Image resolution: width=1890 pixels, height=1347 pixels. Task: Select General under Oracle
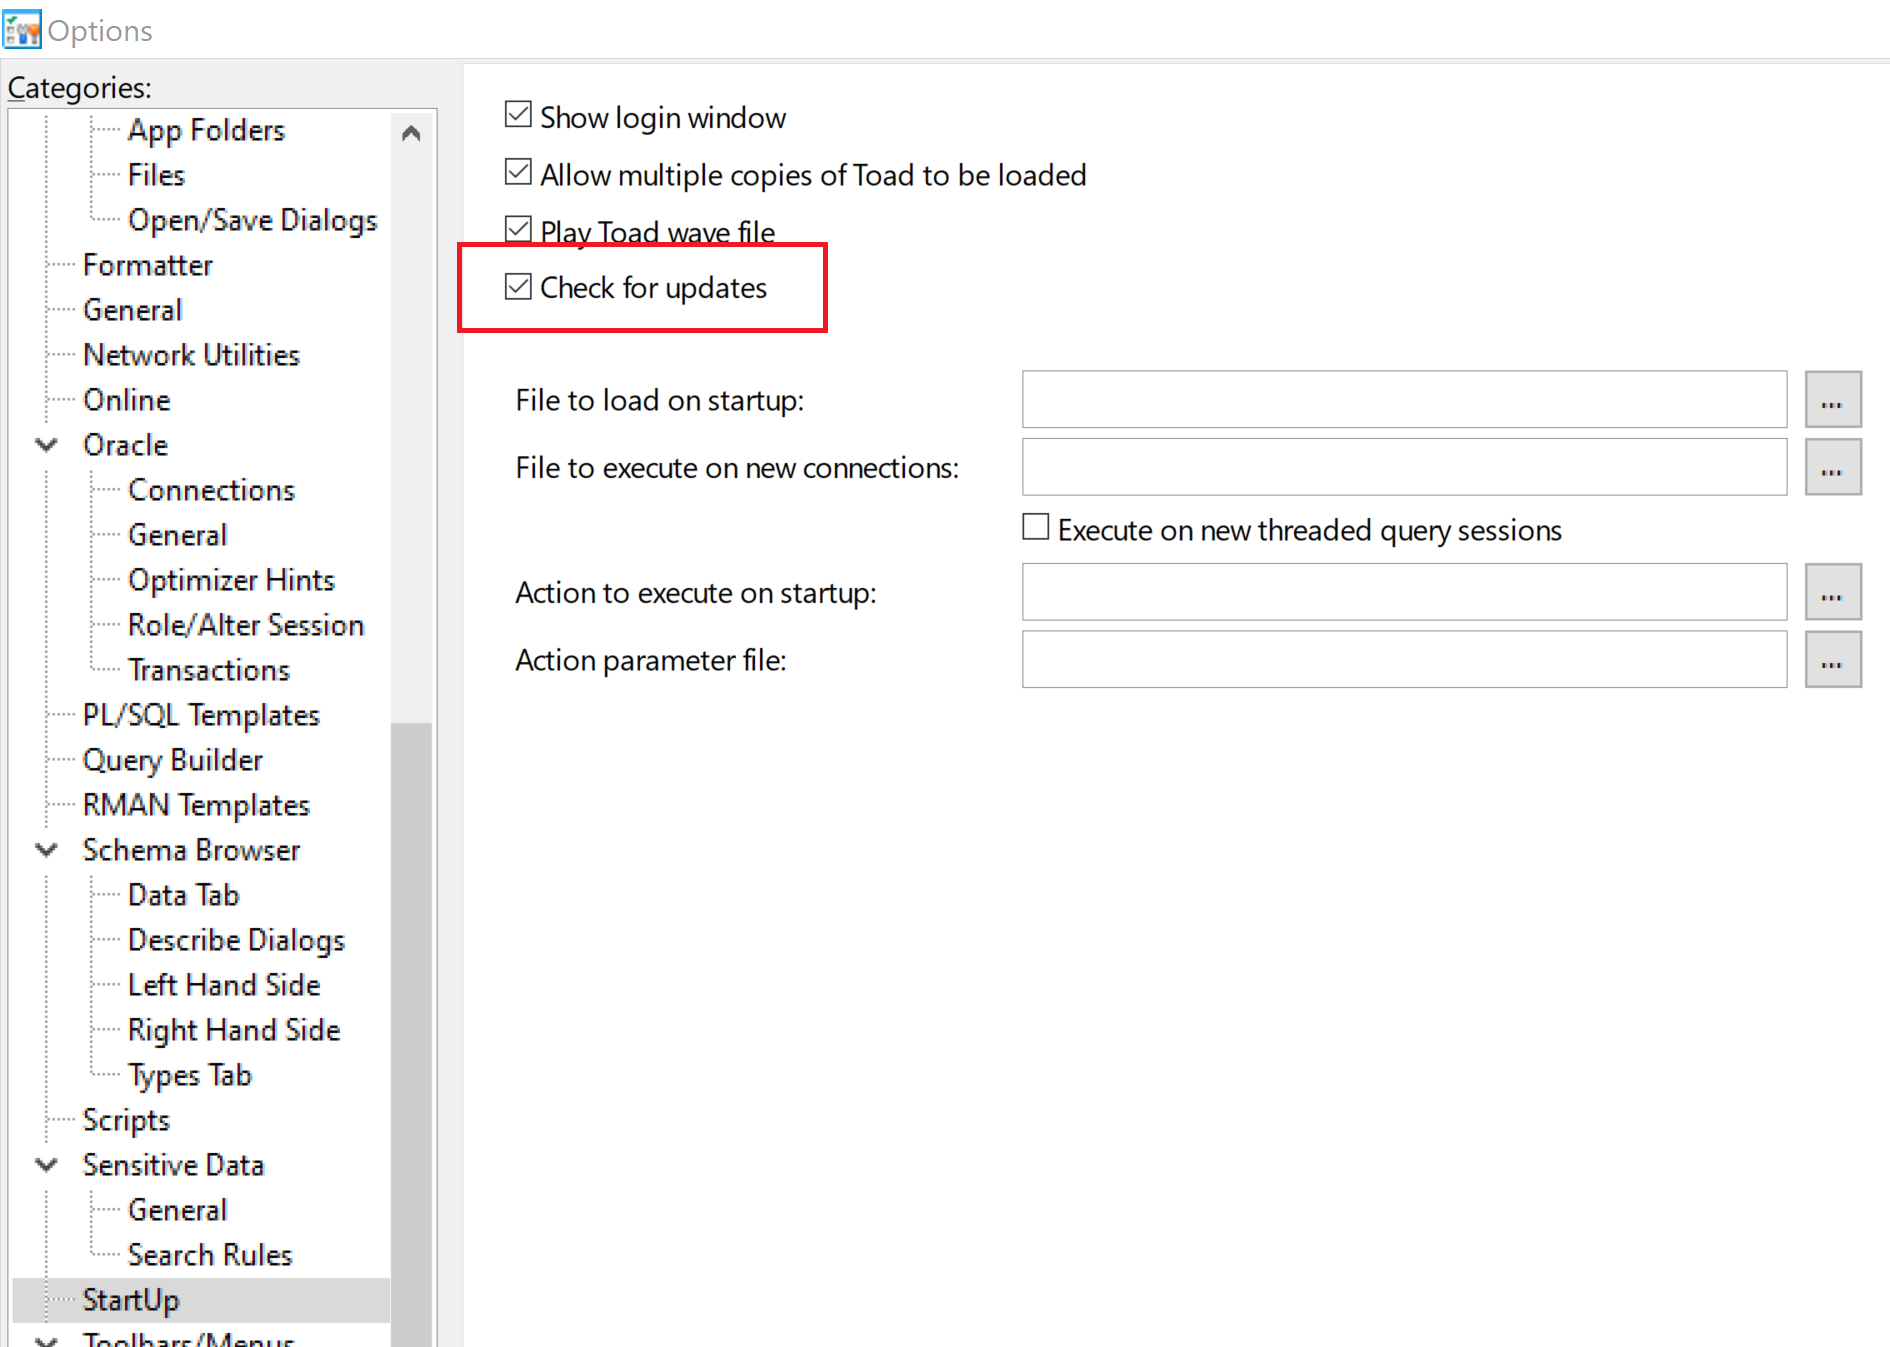[x=177, y=535]
